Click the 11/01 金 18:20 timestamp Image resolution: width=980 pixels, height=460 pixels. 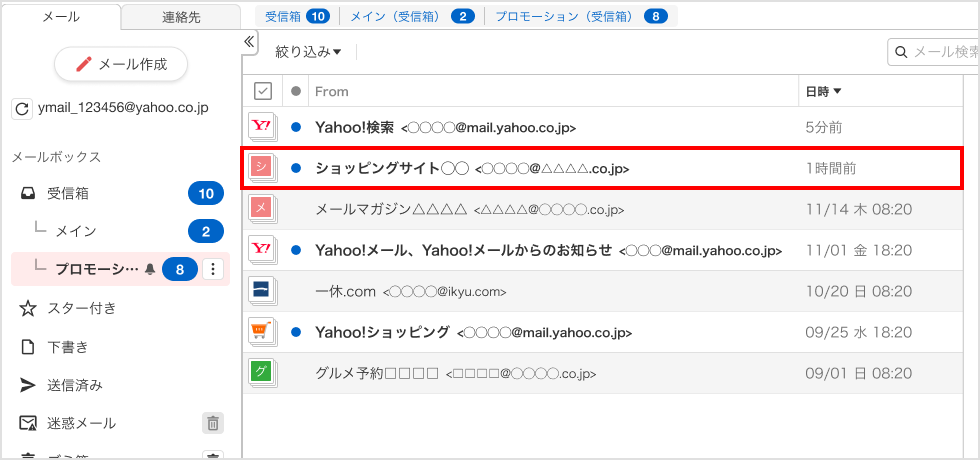click(859, 250)
